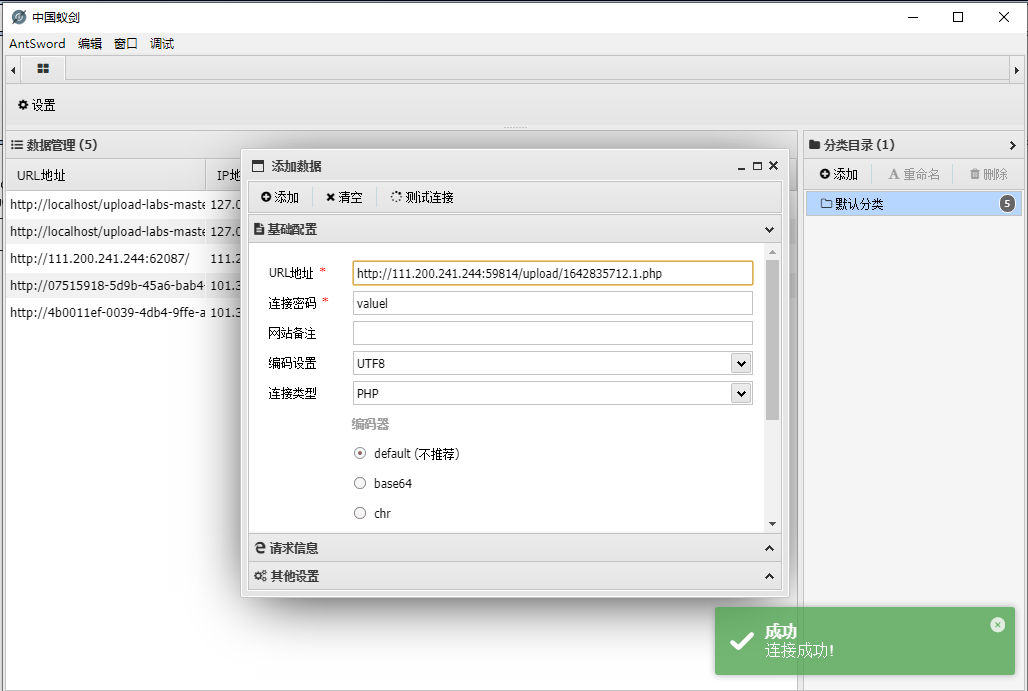Click the 中国蚁剑 app logo icon
The image size is (1028, 691).
(19, 17)
